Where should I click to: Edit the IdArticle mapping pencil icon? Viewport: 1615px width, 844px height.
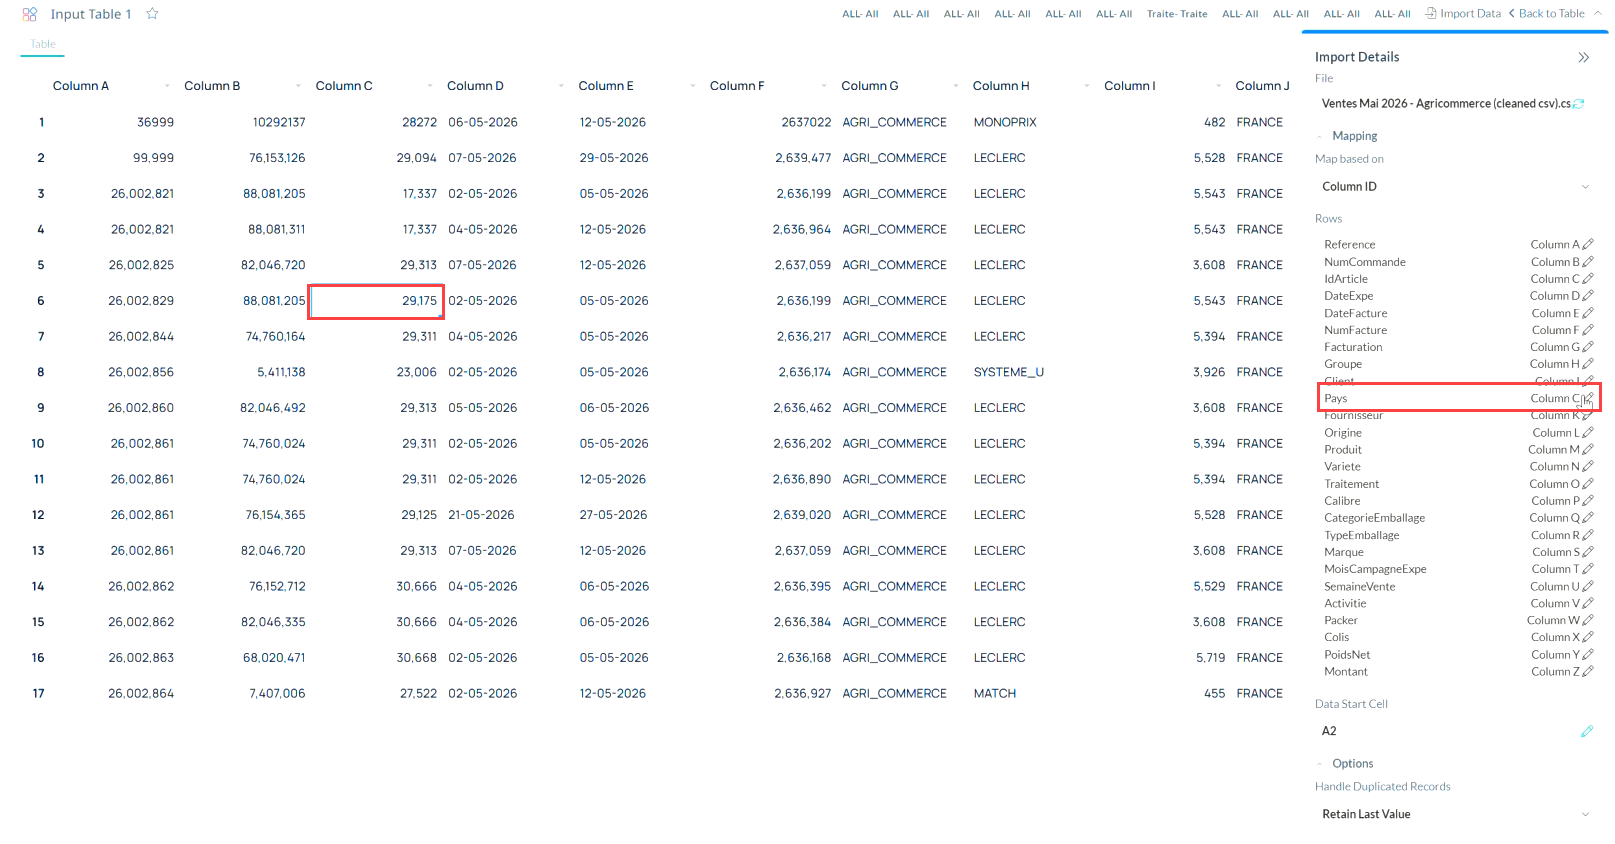pyautogui.click(x=1588, y=279)
